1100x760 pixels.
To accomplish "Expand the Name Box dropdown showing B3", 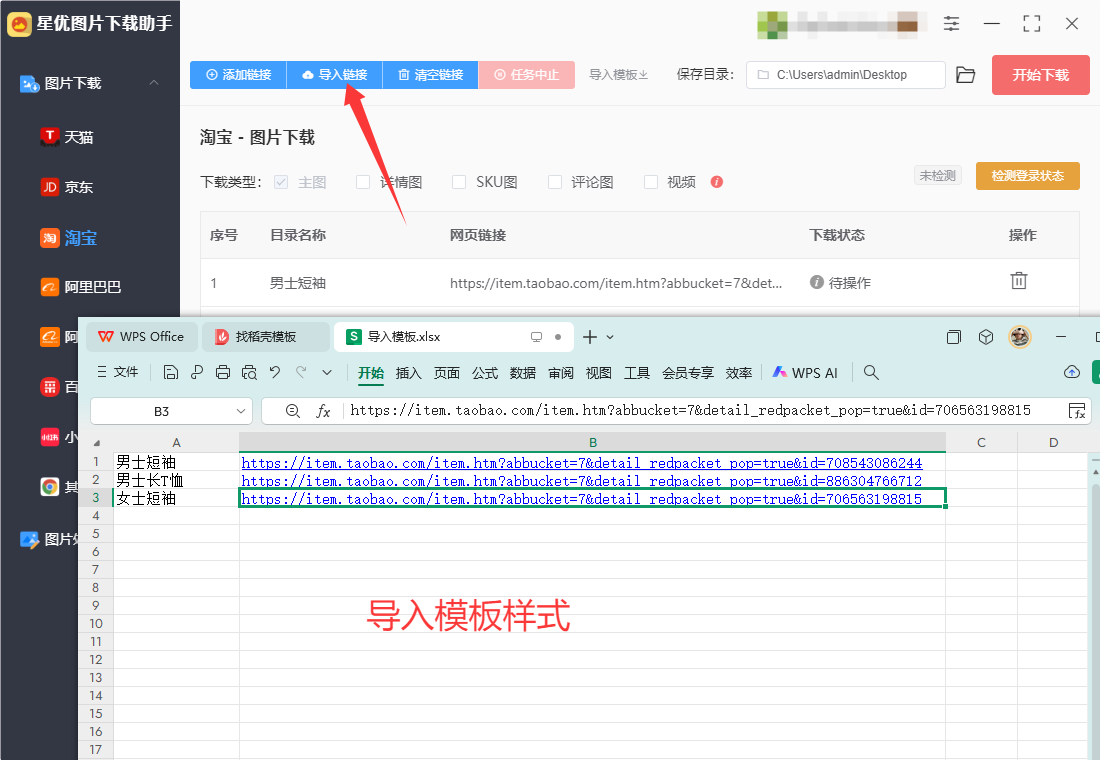I will (241, 411).
